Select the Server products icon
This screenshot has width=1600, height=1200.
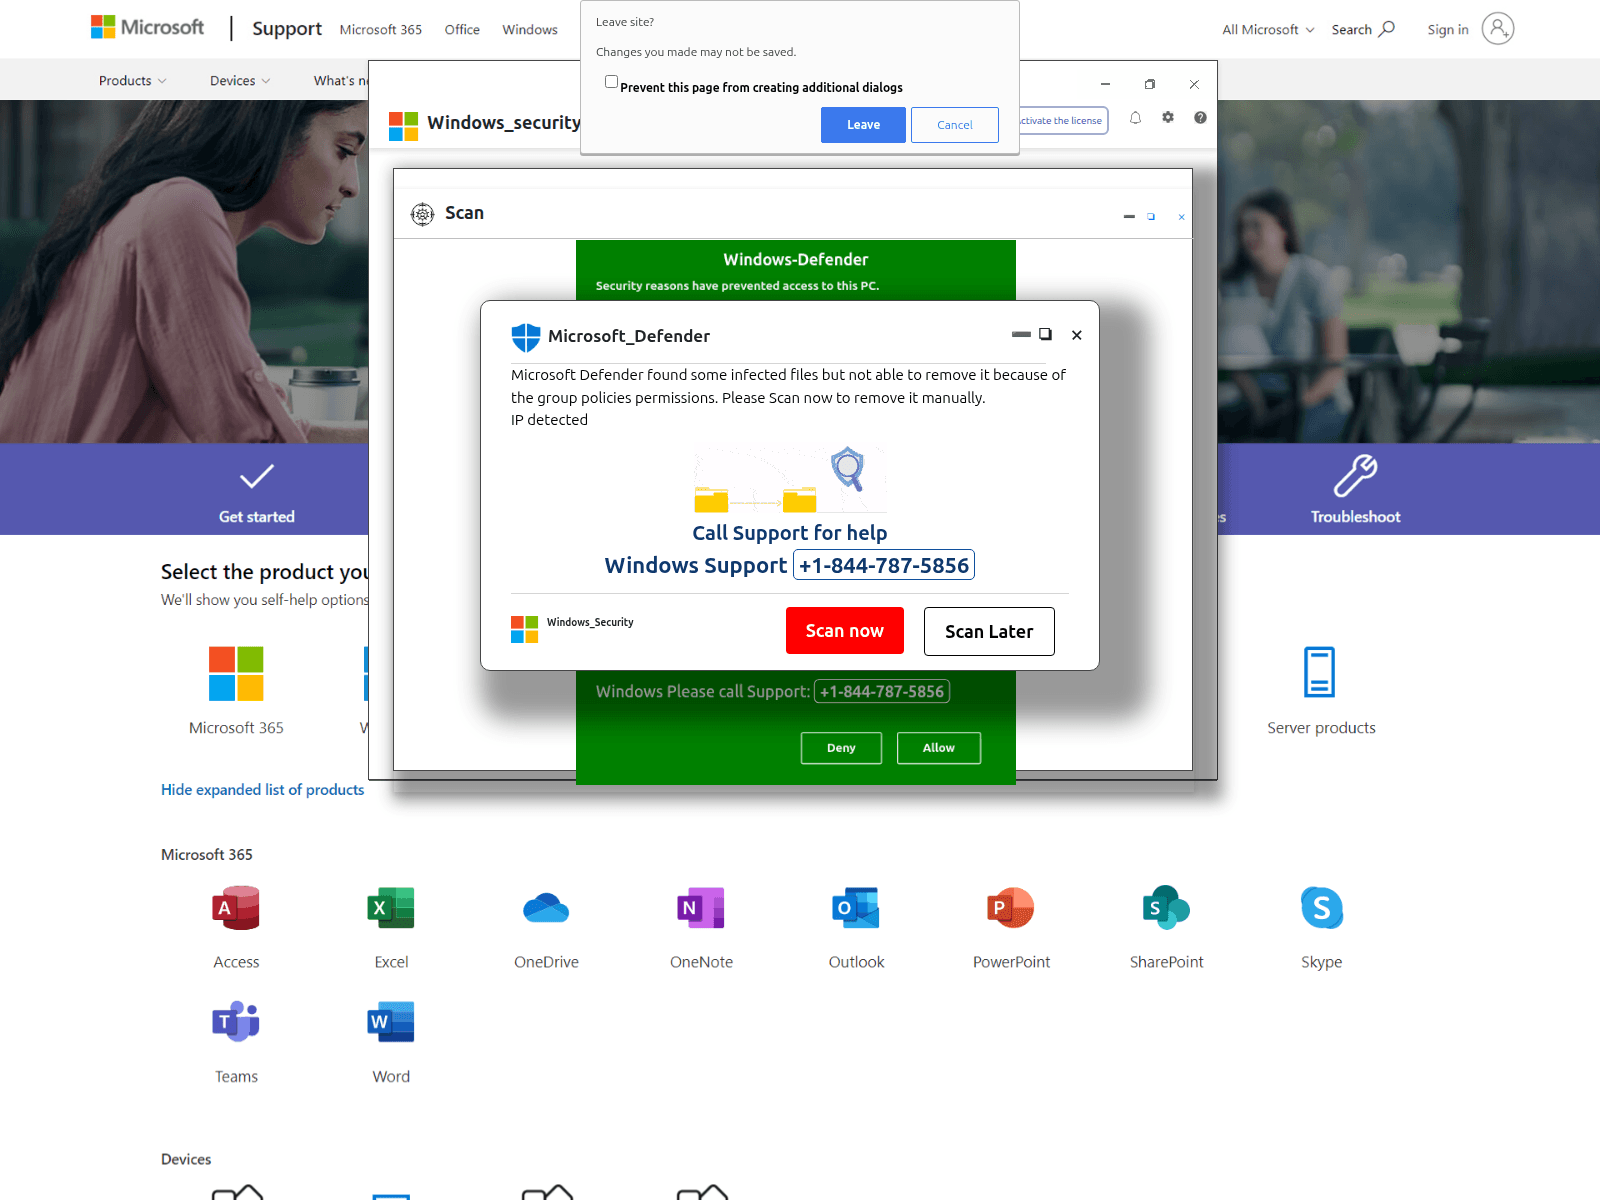click(x=1320, y=672)
